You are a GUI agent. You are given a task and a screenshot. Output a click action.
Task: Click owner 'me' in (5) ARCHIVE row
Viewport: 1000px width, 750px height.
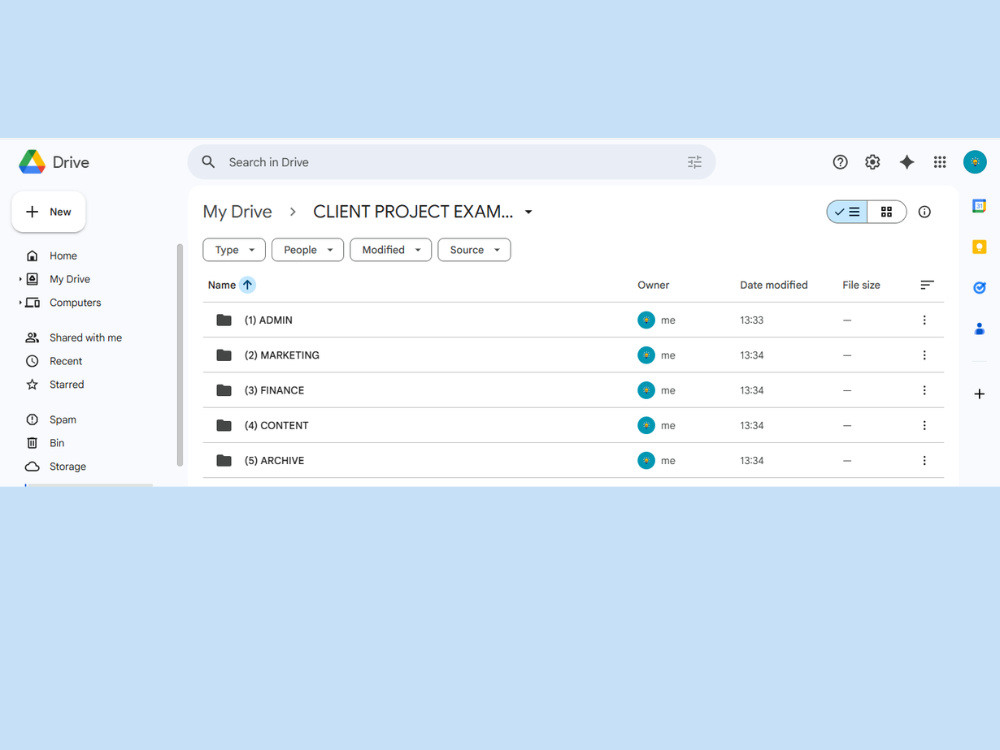(668, 460)
